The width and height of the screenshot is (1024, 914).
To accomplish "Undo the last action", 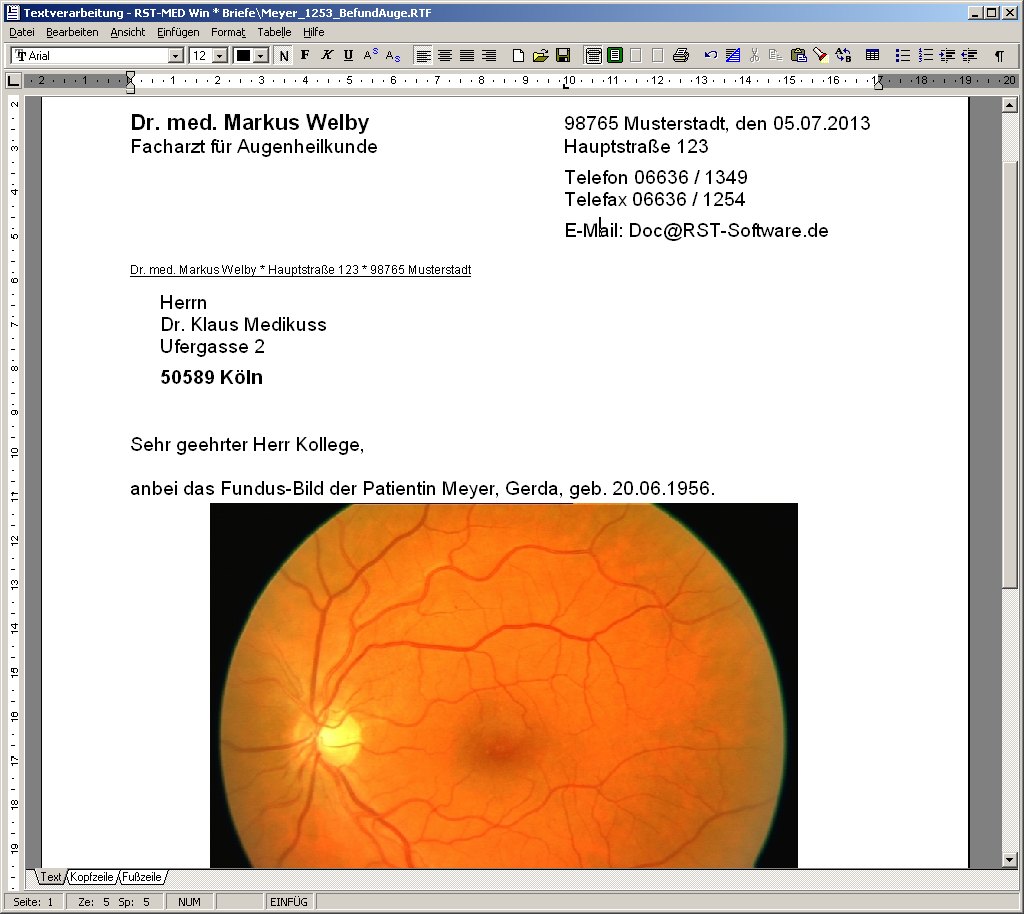I will pyautogui.click(x=711, y=55).
